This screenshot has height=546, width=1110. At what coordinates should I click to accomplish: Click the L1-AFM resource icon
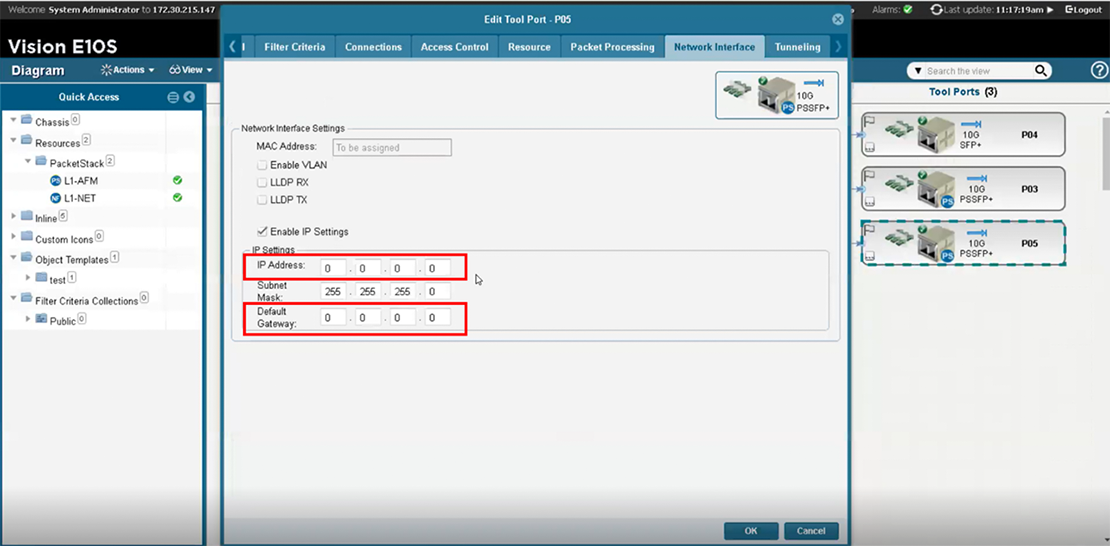tap(55, 181)
